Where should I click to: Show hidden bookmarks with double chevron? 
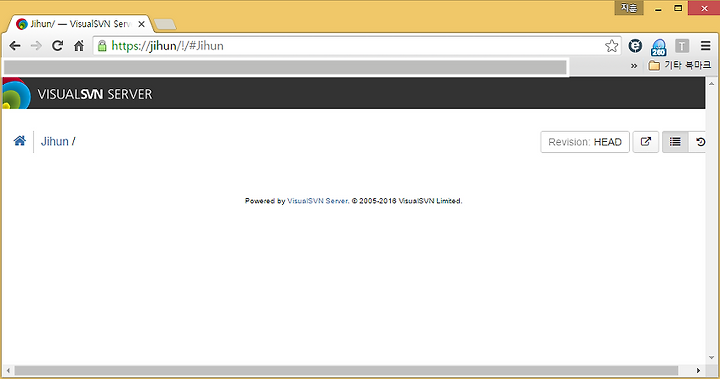pyautogui.click(x=634, y=66)
